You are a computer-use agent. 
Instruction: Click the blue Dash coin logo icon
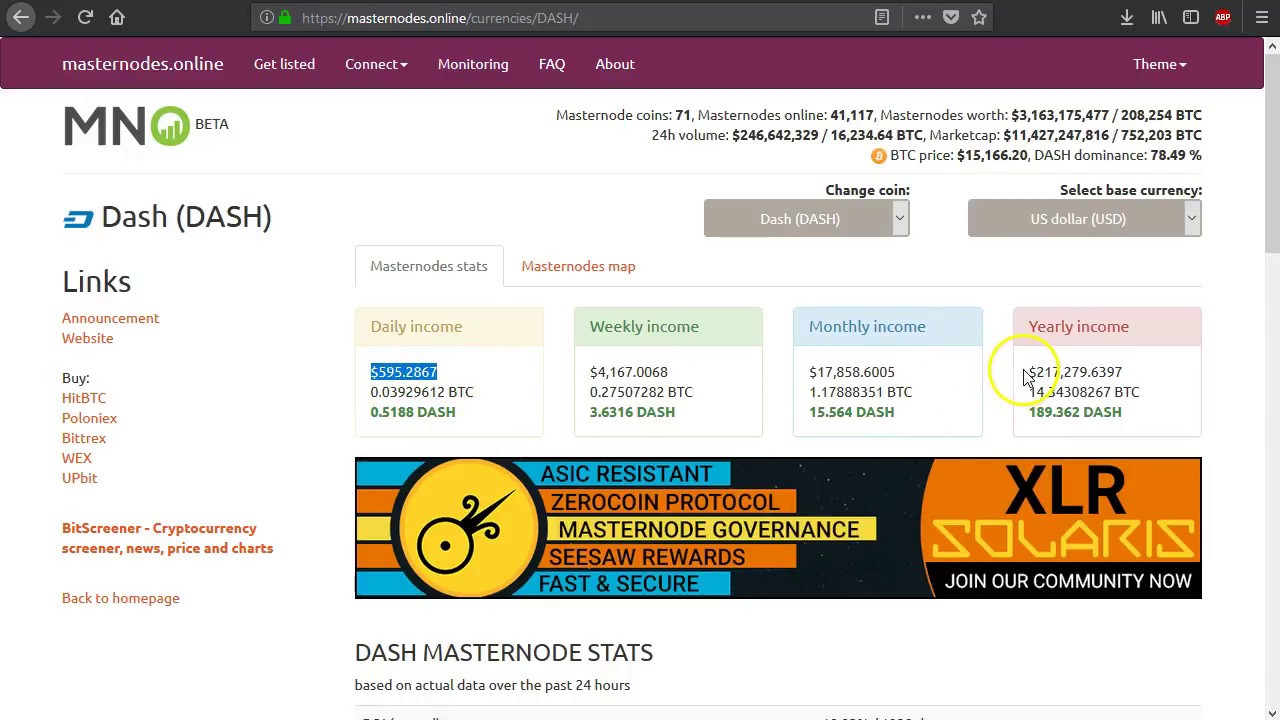(78, 218)
